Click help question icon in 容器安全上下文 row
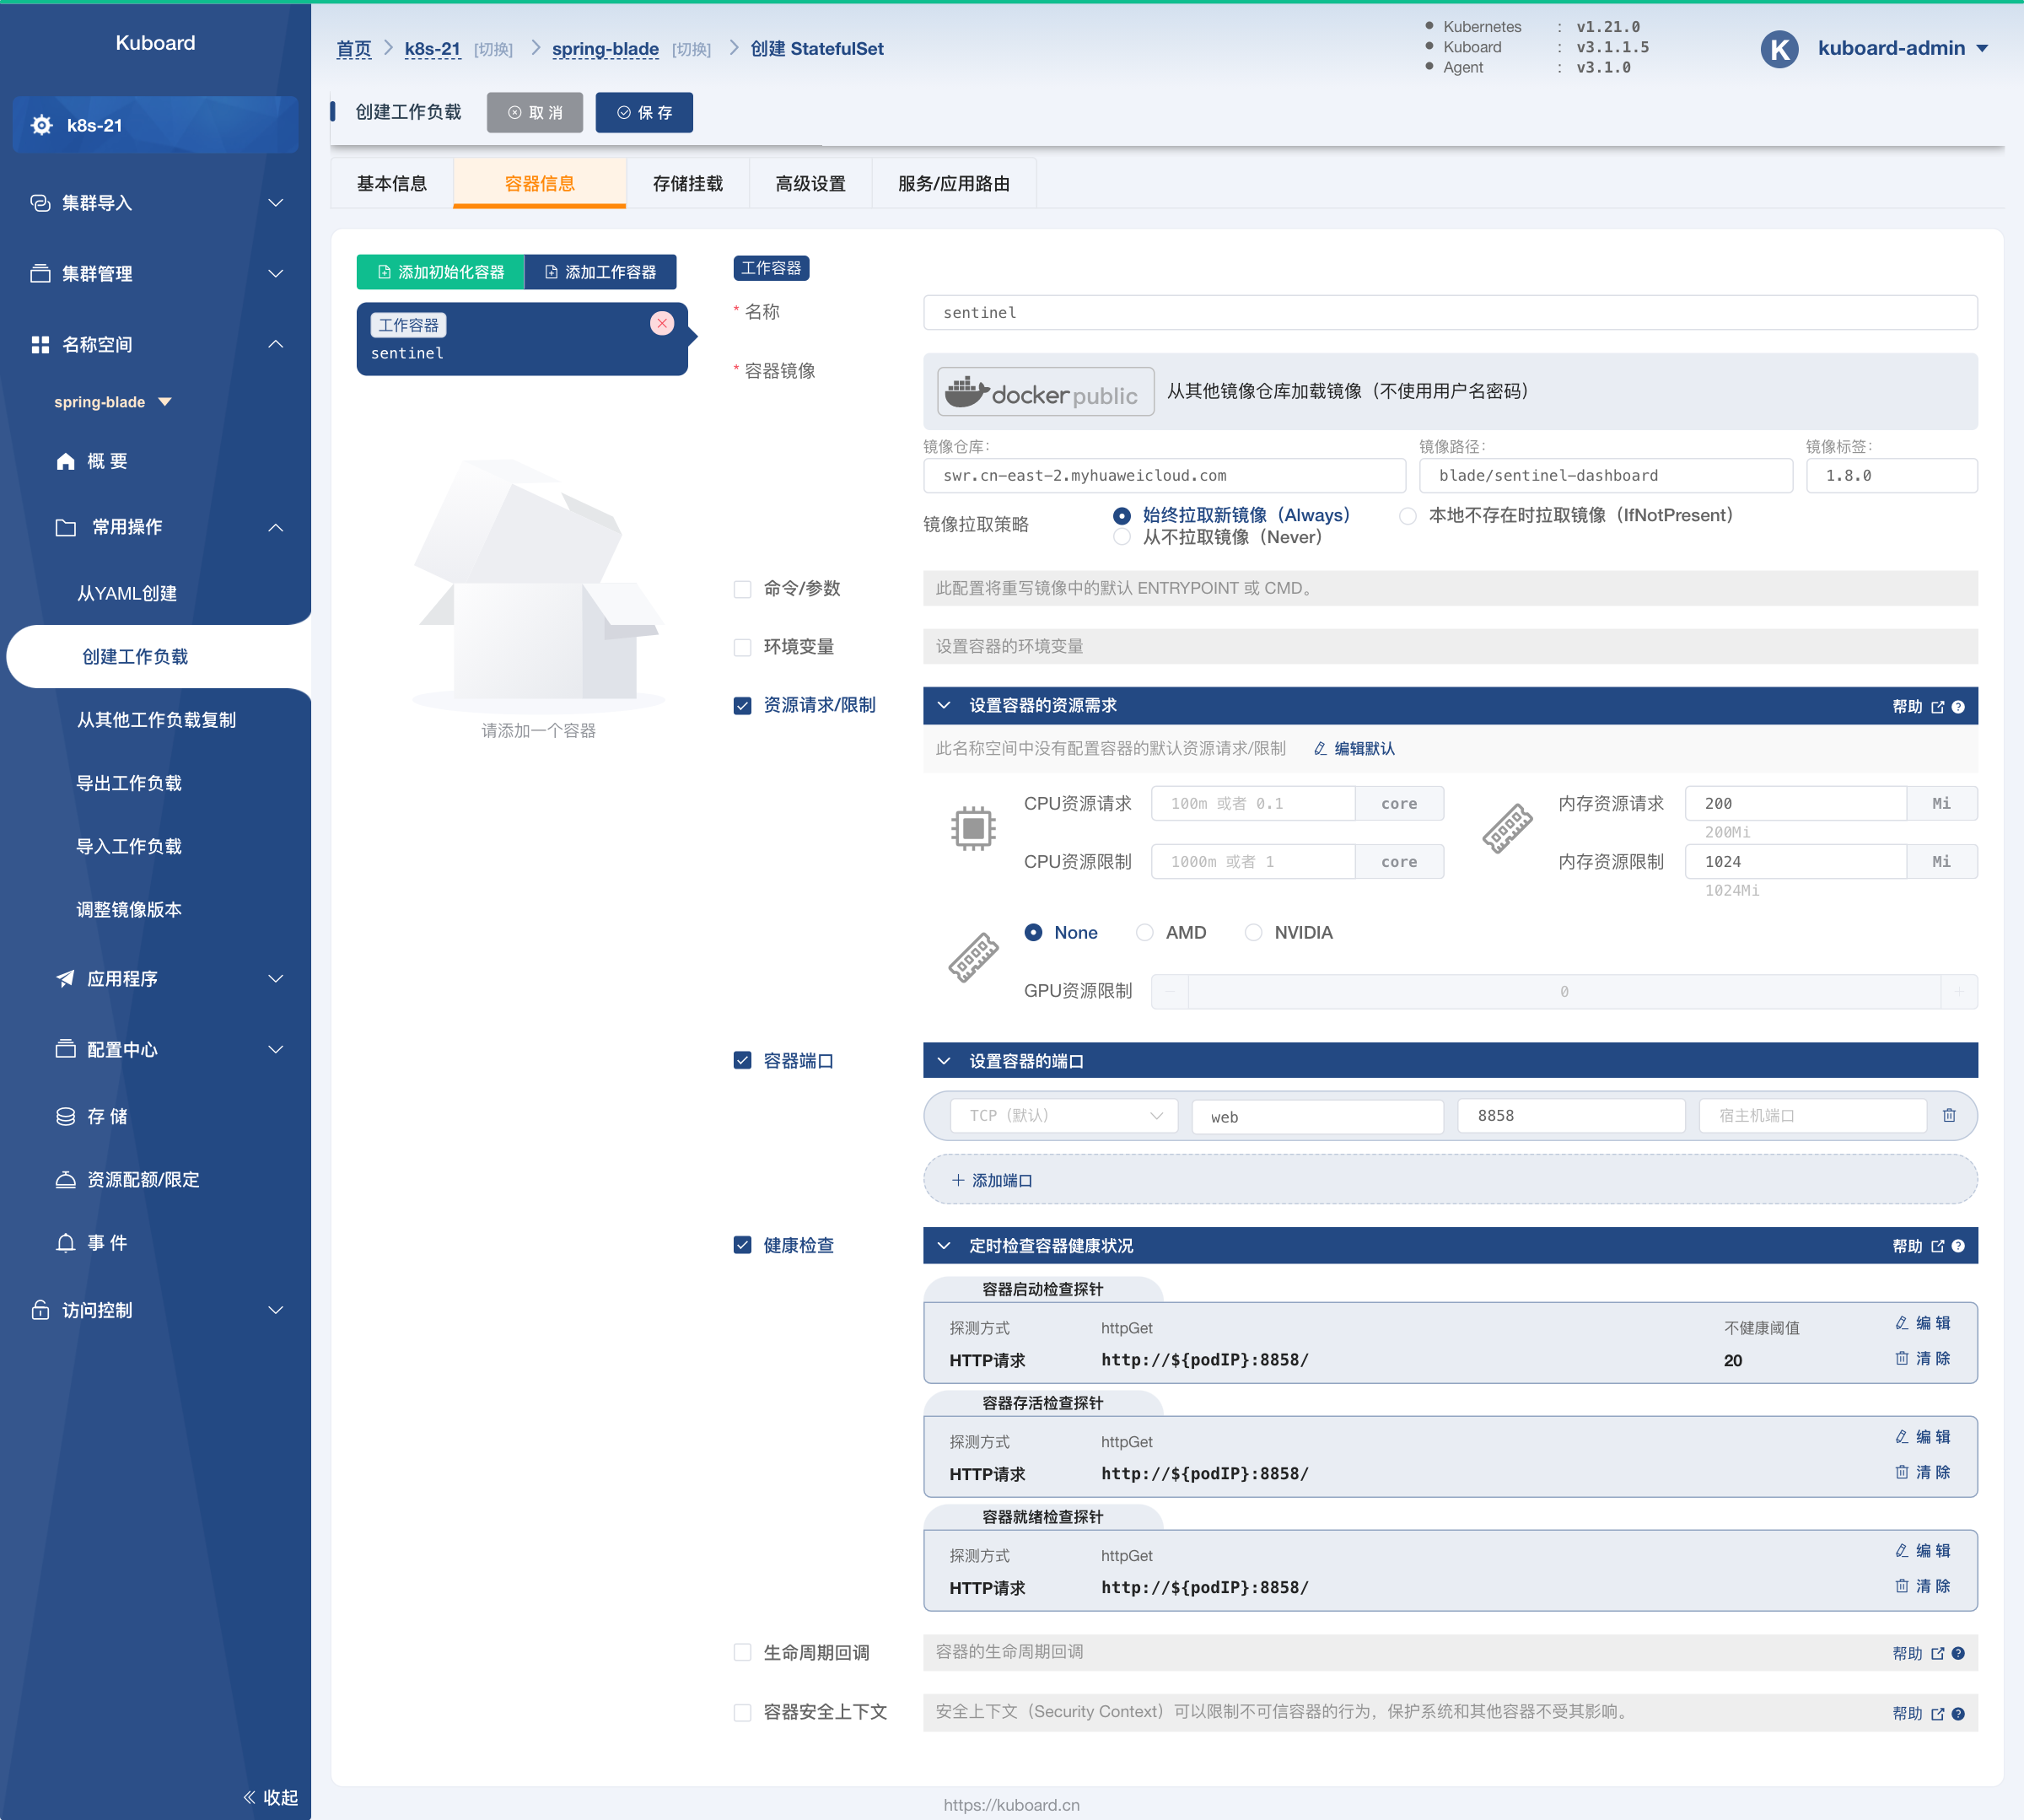Viewport: 2024px width, 1820px height. (1958, 1713)
